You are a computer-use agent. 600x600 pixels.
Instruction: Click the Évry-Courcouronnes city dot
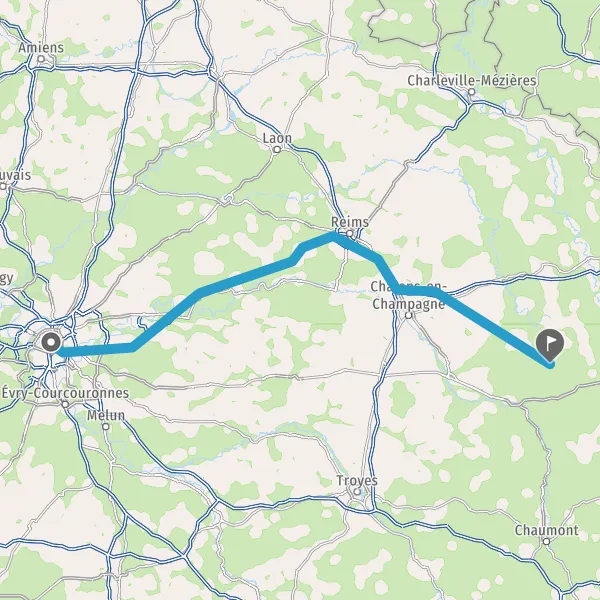coord(65,404)
